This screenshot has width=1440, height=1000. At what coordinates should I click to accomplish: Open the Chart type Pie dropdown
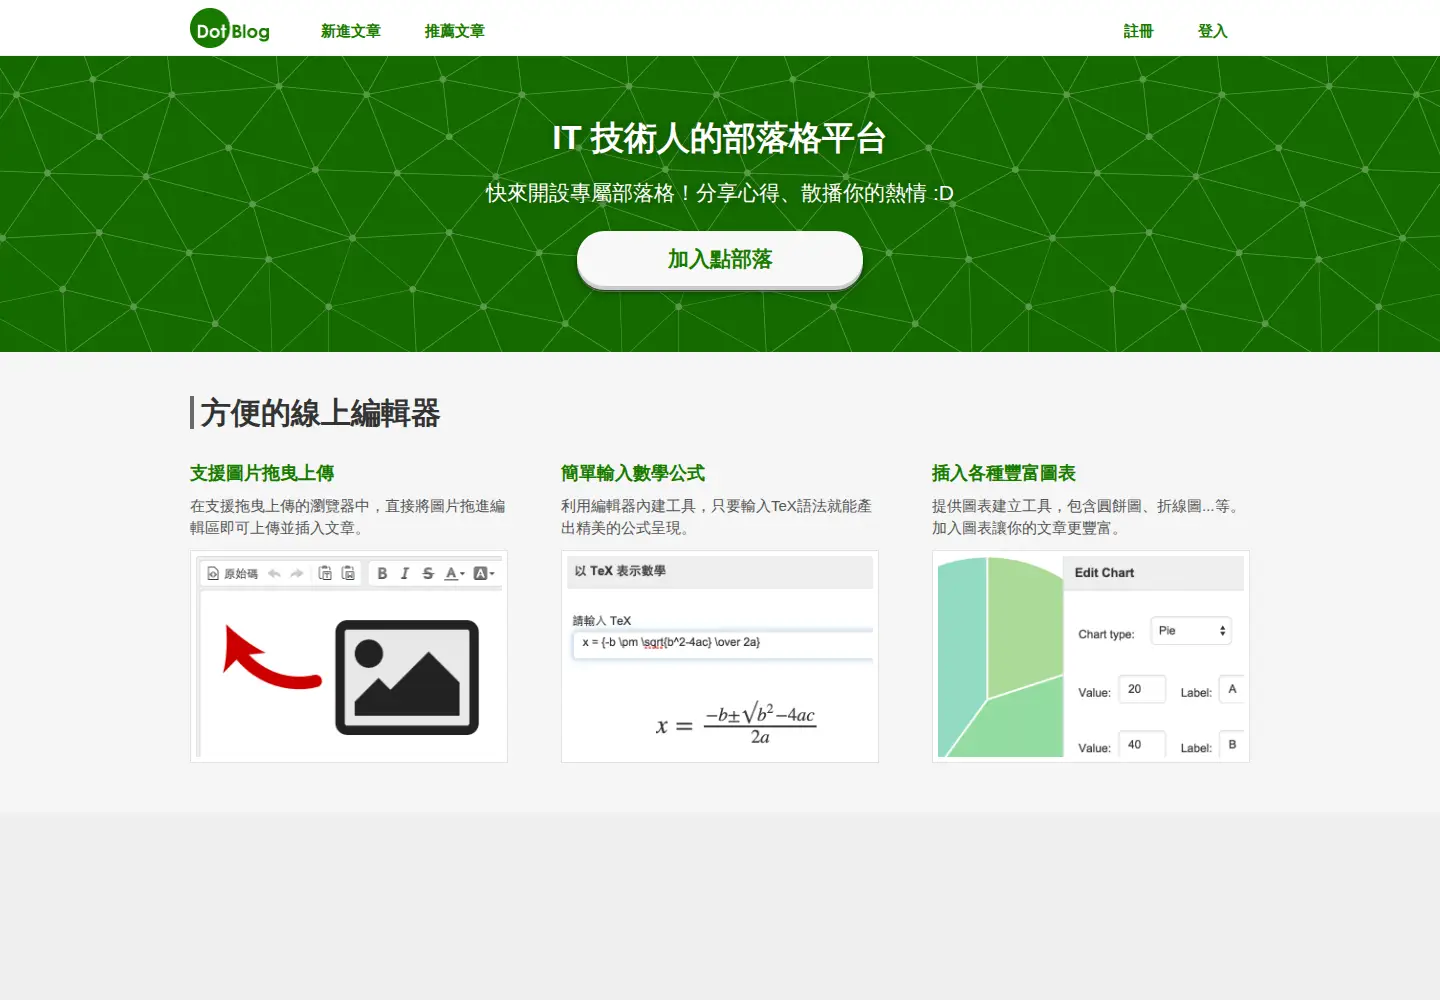click(x=1191, y=631)
